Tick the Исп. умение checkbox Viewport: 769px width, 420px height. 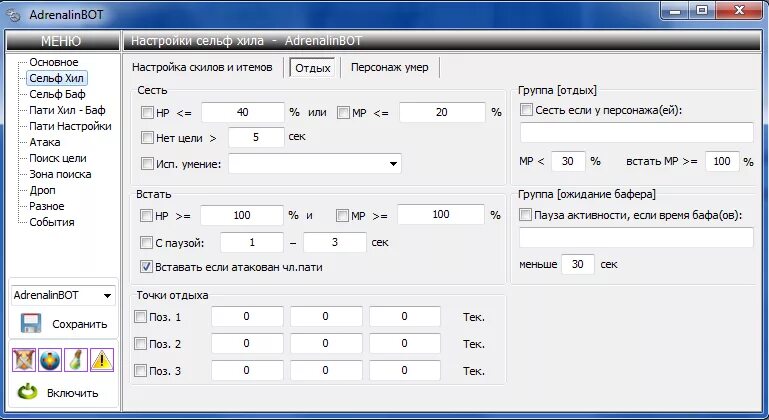coord(147,163)
